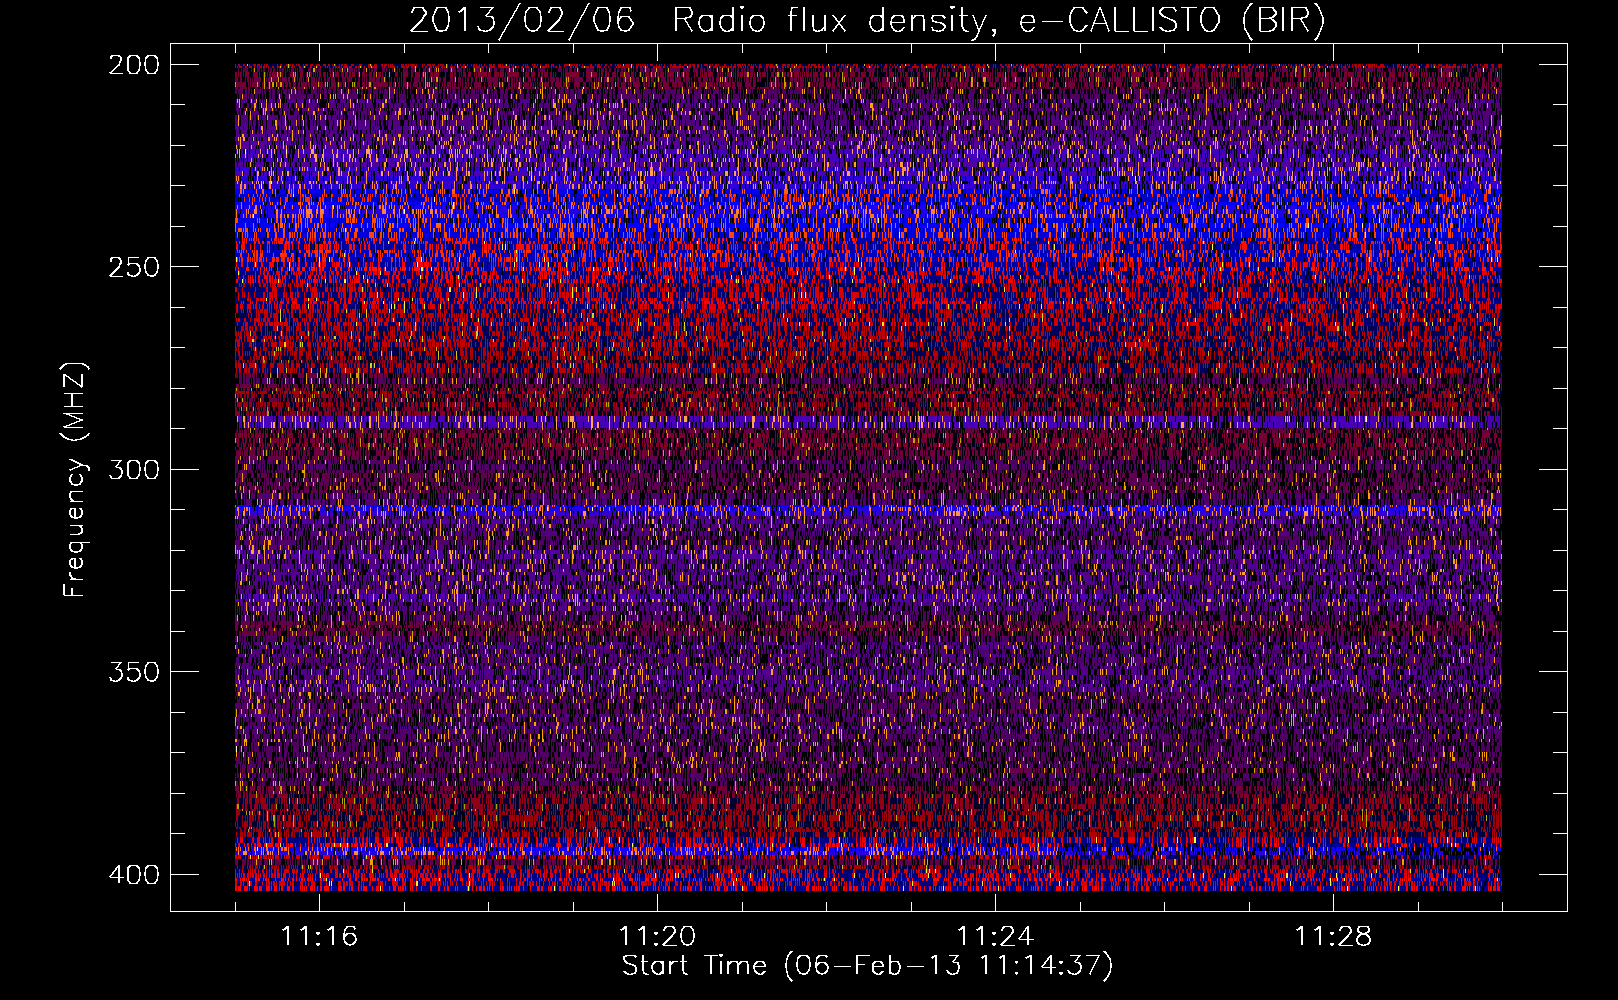The height and width of the screenshot is (1000, 1618).
Task: Click the 350 frequency tick label
Action: point(133,672)
